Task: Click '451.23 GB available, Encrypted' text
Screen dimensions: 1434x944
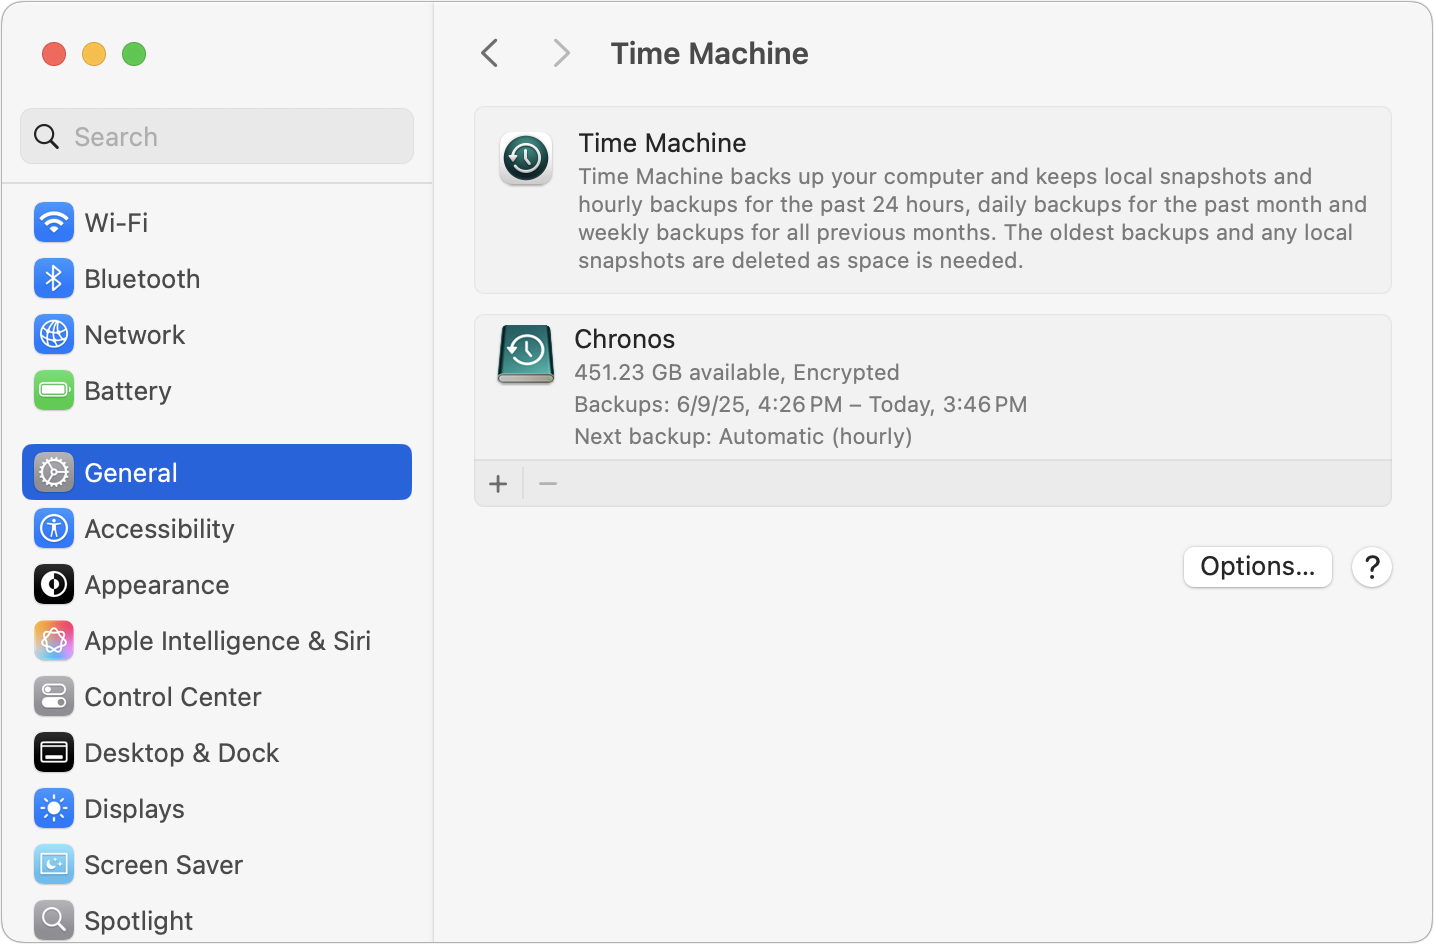Action: tap(737, 372)
